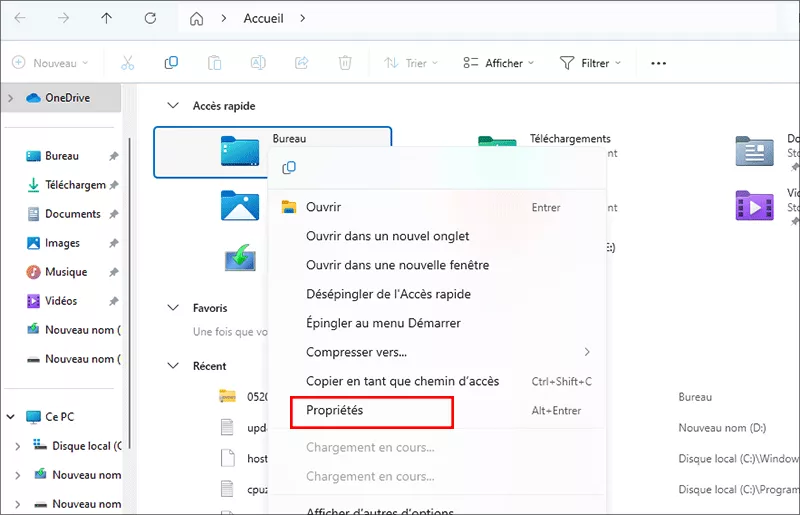The image size is (800, 515).
Task: Refresh the current folder view
Action: (150, 18)
